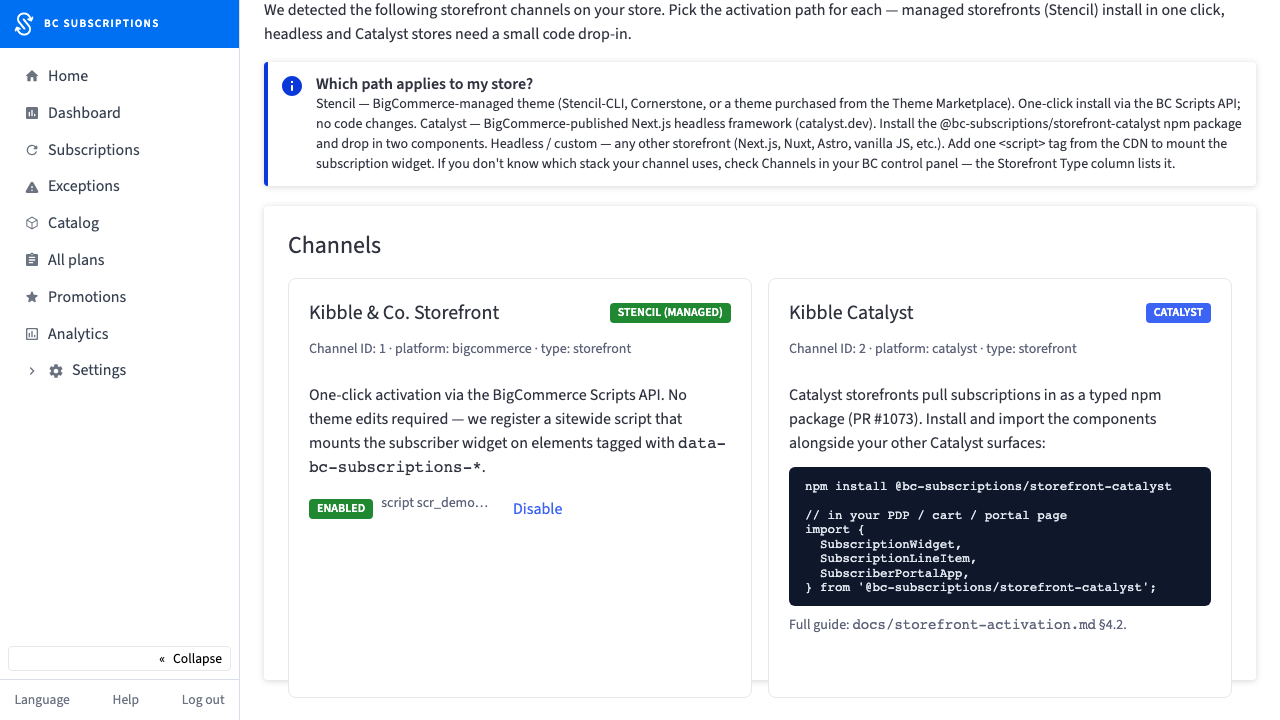
Task: Disable the Kibble & Co. Storefront script
Action: click(x=538, y=509)
